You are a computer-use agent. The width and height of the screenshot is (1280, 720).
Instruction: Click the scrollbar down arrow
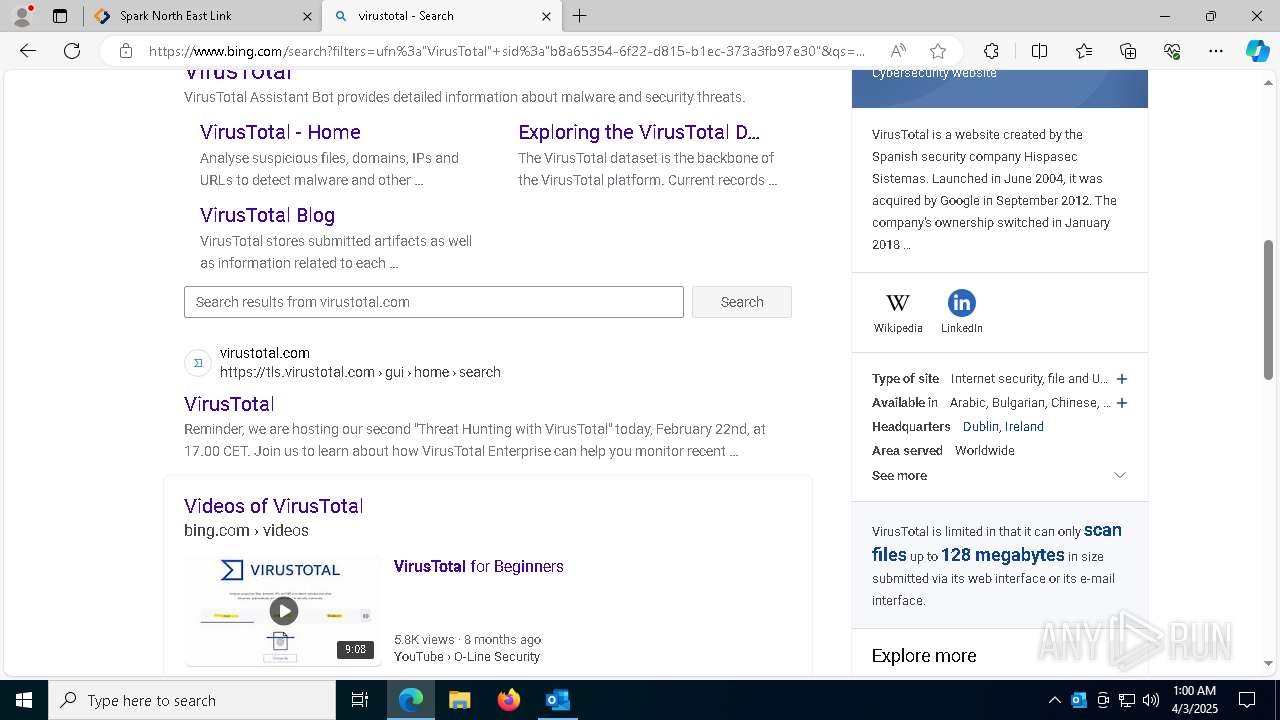(1269, 663)
